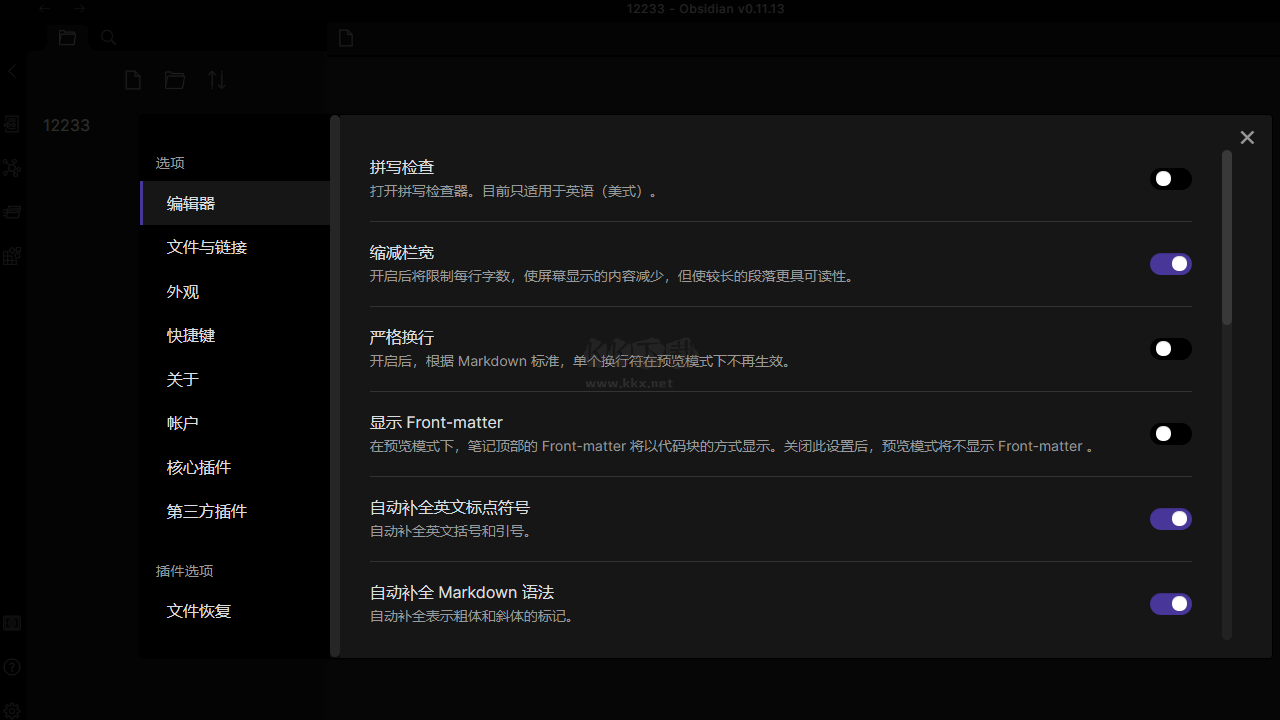Viewport: 1280px width, 720px height.
Task: Select the 外观 settings section
Action: point(183,291)
